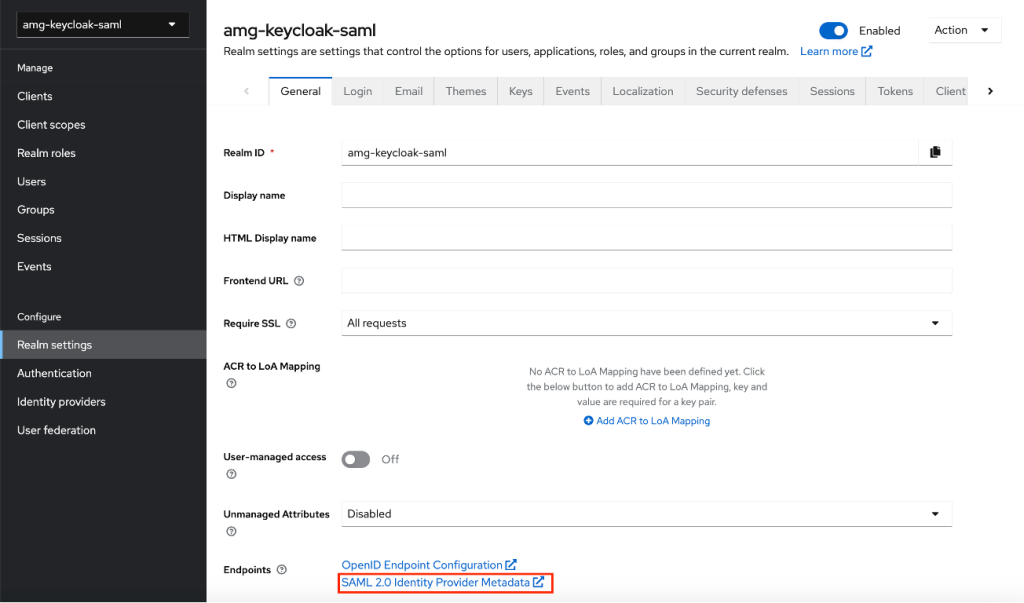Image resolution: width=1024 pixels, height=603 pixels.
Task: Open SAML 2.0 Identity Provider Metadata link
Action: click(x=443, y=583)
